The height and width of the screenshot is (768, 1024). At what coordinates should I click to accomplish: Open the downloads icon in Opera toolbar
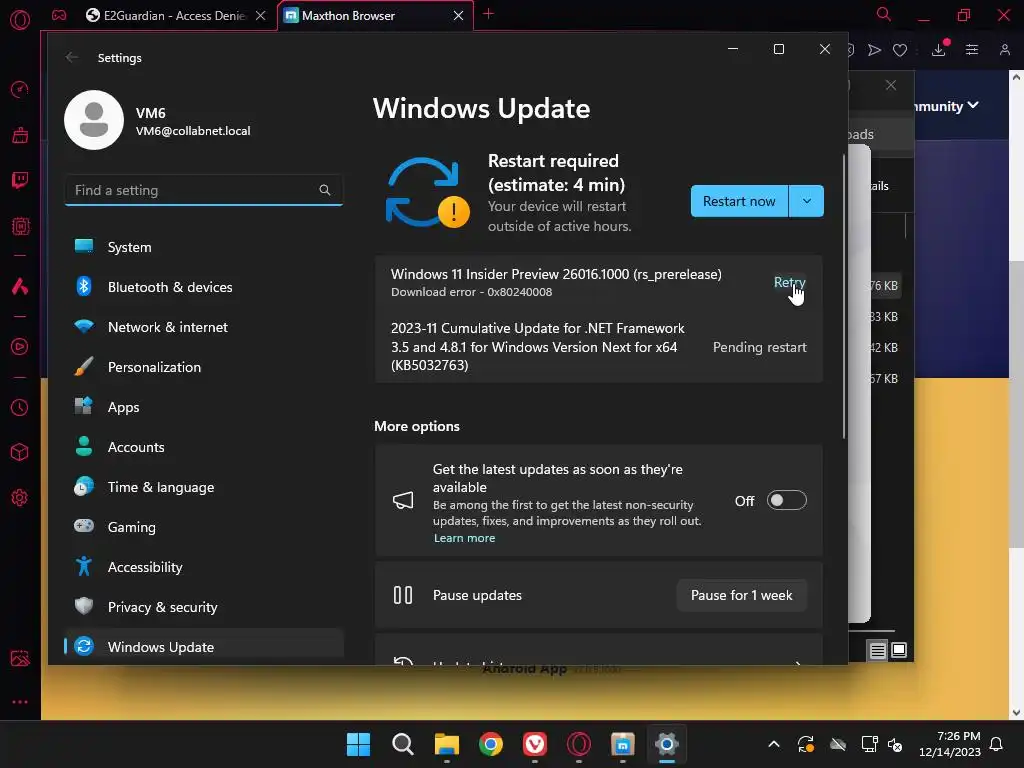[939, 50]
